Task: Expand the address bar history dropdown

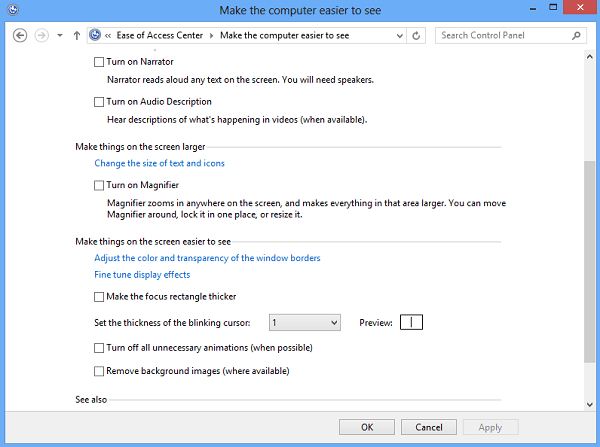Action: [x=399, y=35]
